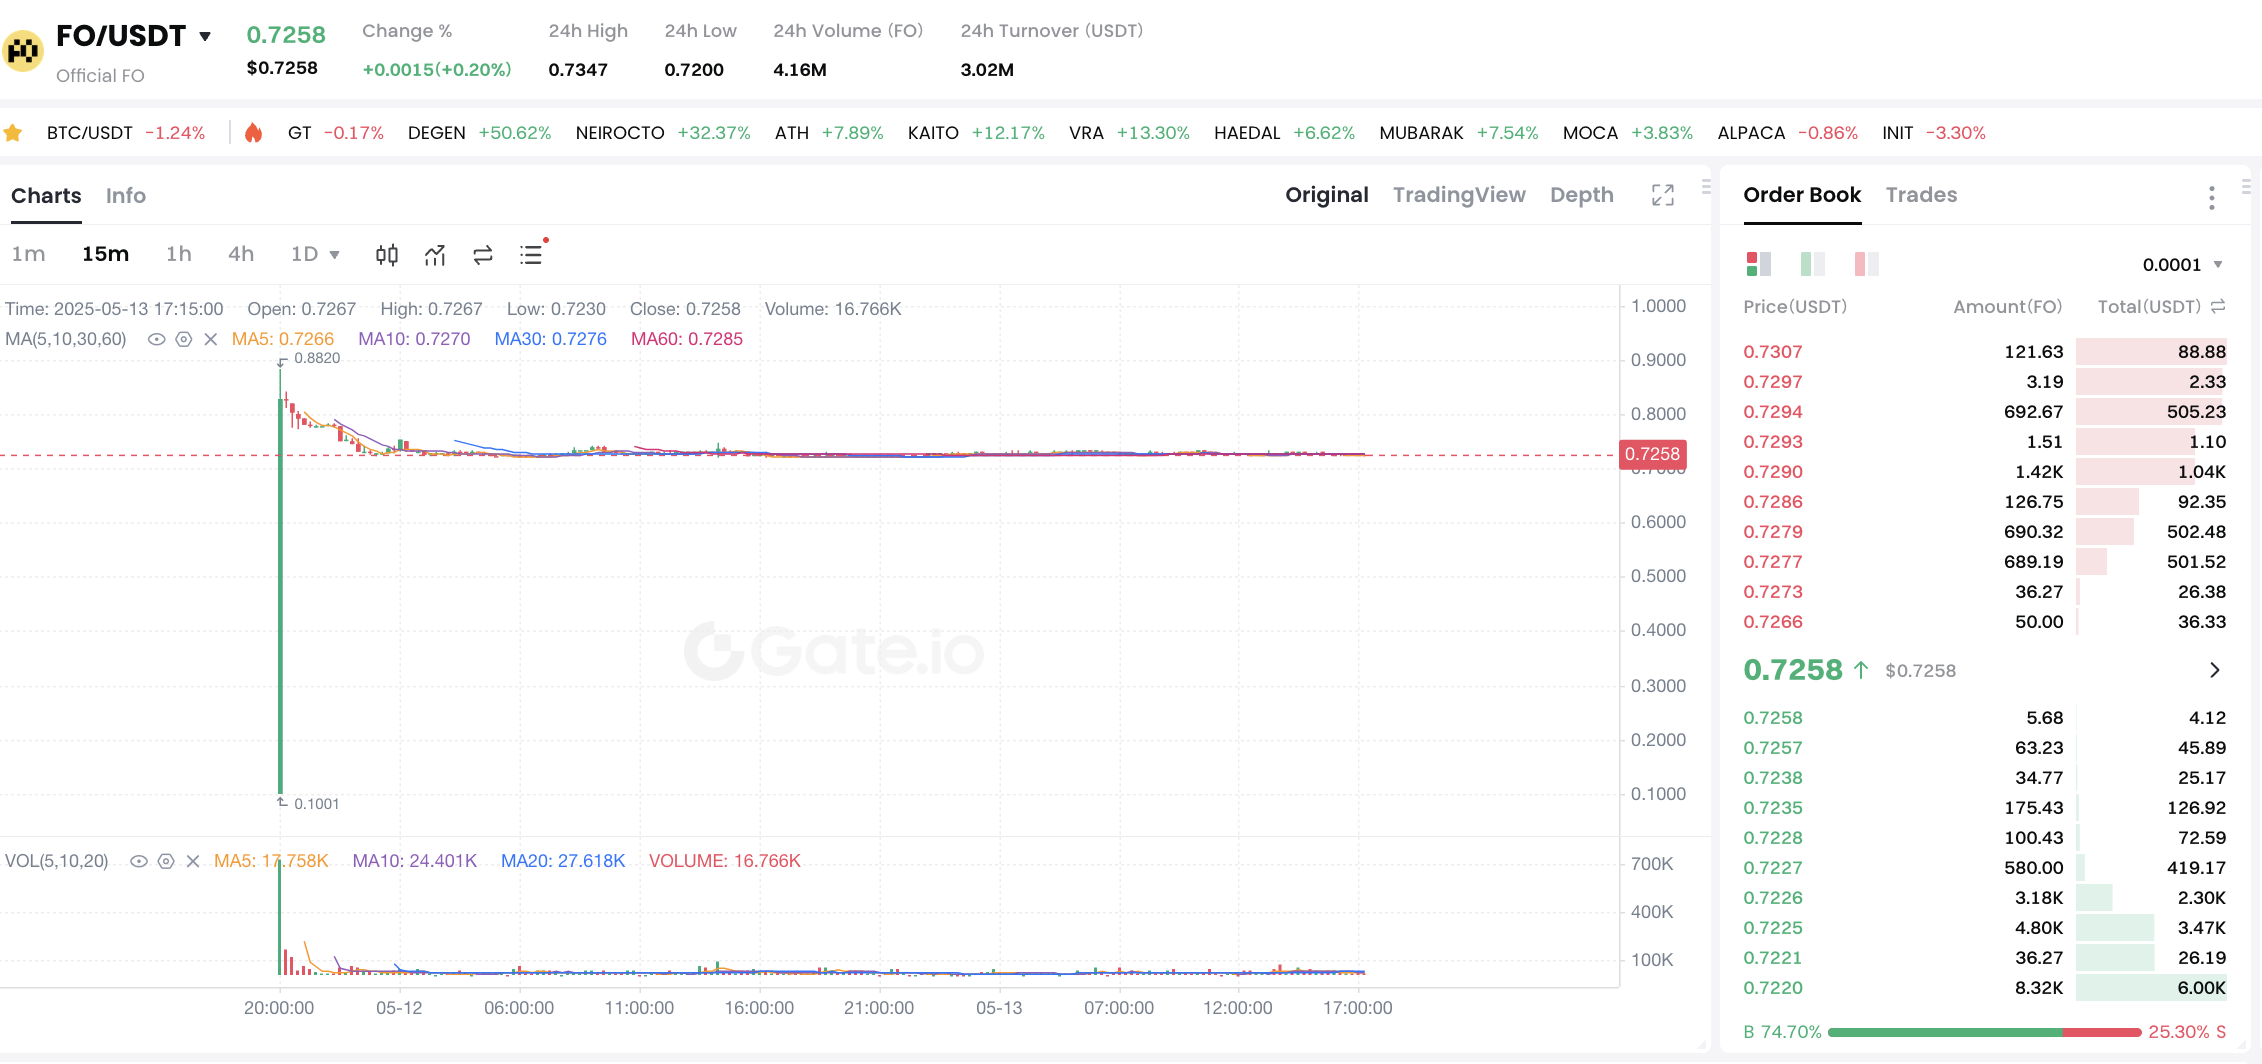Open the chart list settings icon
The image size is (2262, 1064).
tap(531, 255)
